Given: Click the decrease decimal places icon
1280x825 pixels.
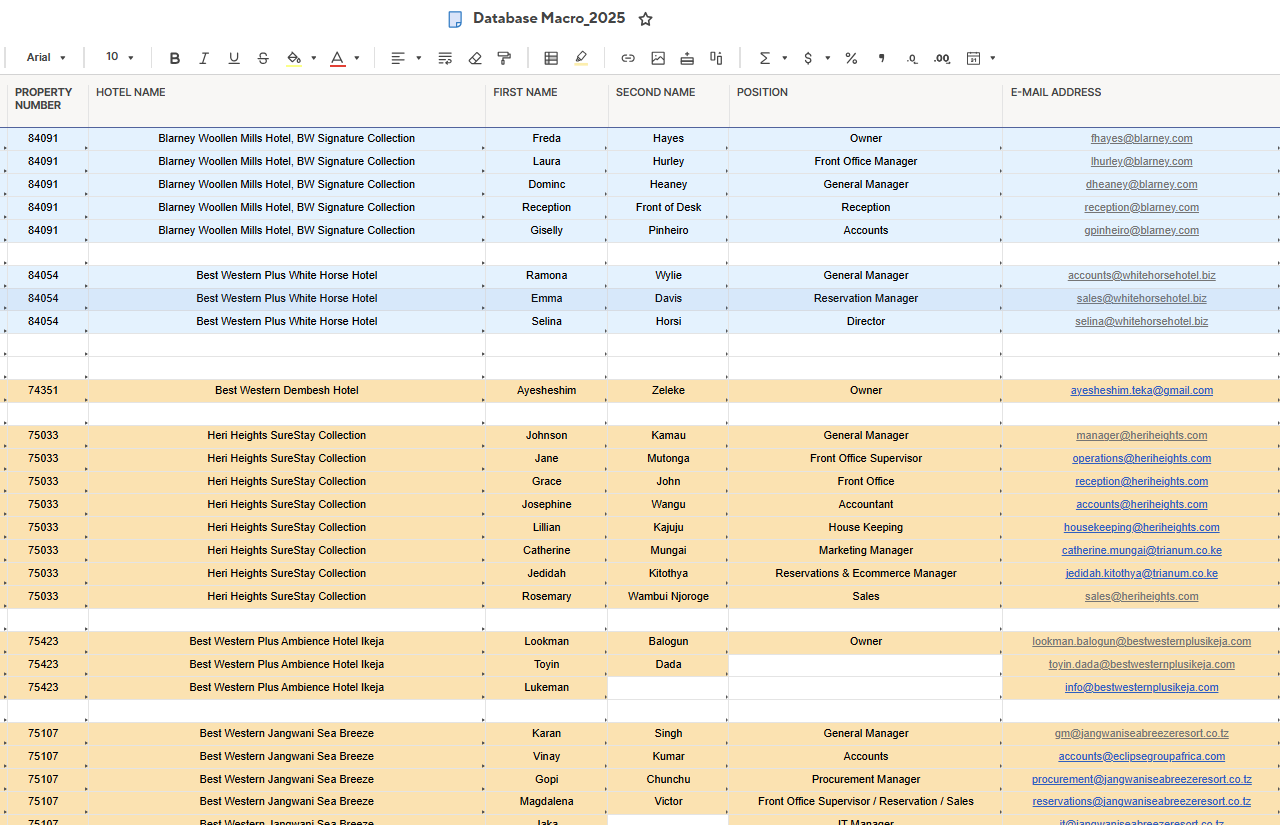Looking at the screenshot, I should point(911,58).
